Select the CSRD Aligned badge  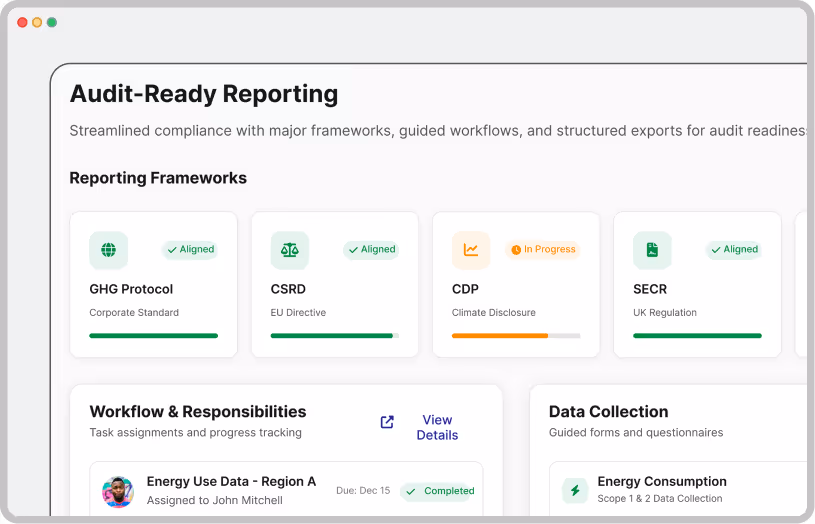pyautogui.click(x=372, y=250)
